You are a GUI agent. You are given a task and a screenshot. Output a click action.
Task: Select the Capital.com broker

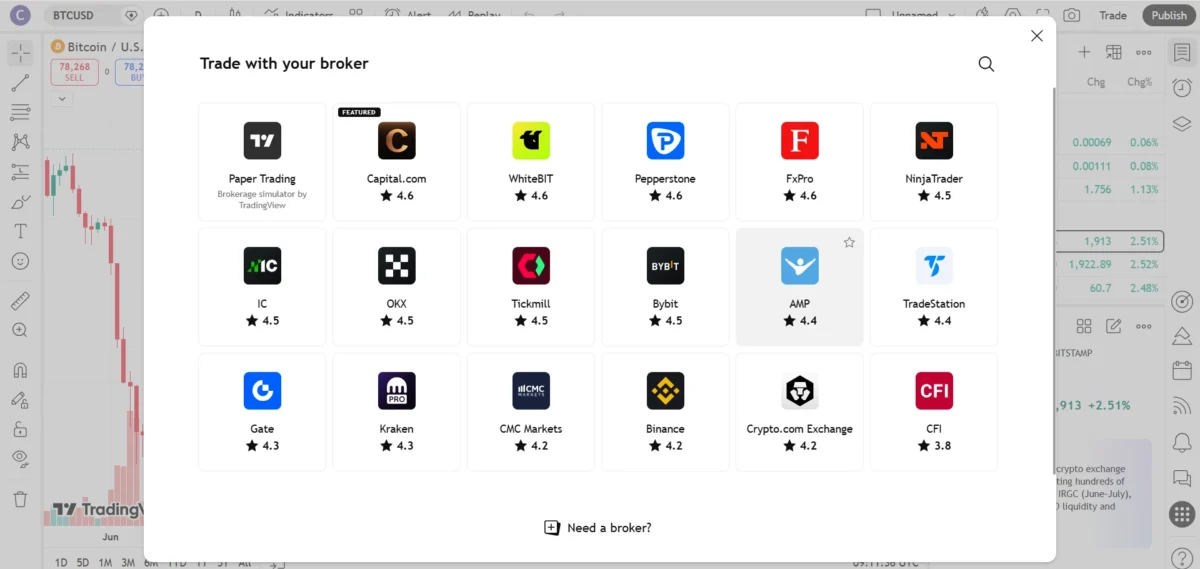[396, 161]
